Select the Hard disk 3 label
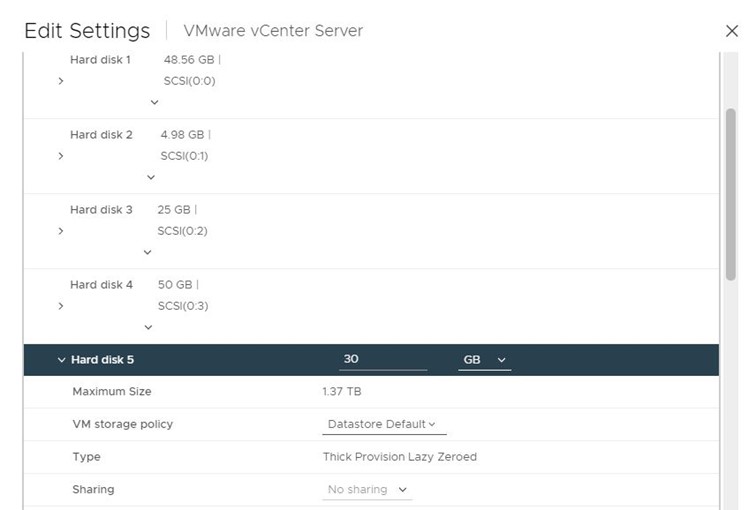This screenshot has width=756, height=510. click(x=101, y=210)
